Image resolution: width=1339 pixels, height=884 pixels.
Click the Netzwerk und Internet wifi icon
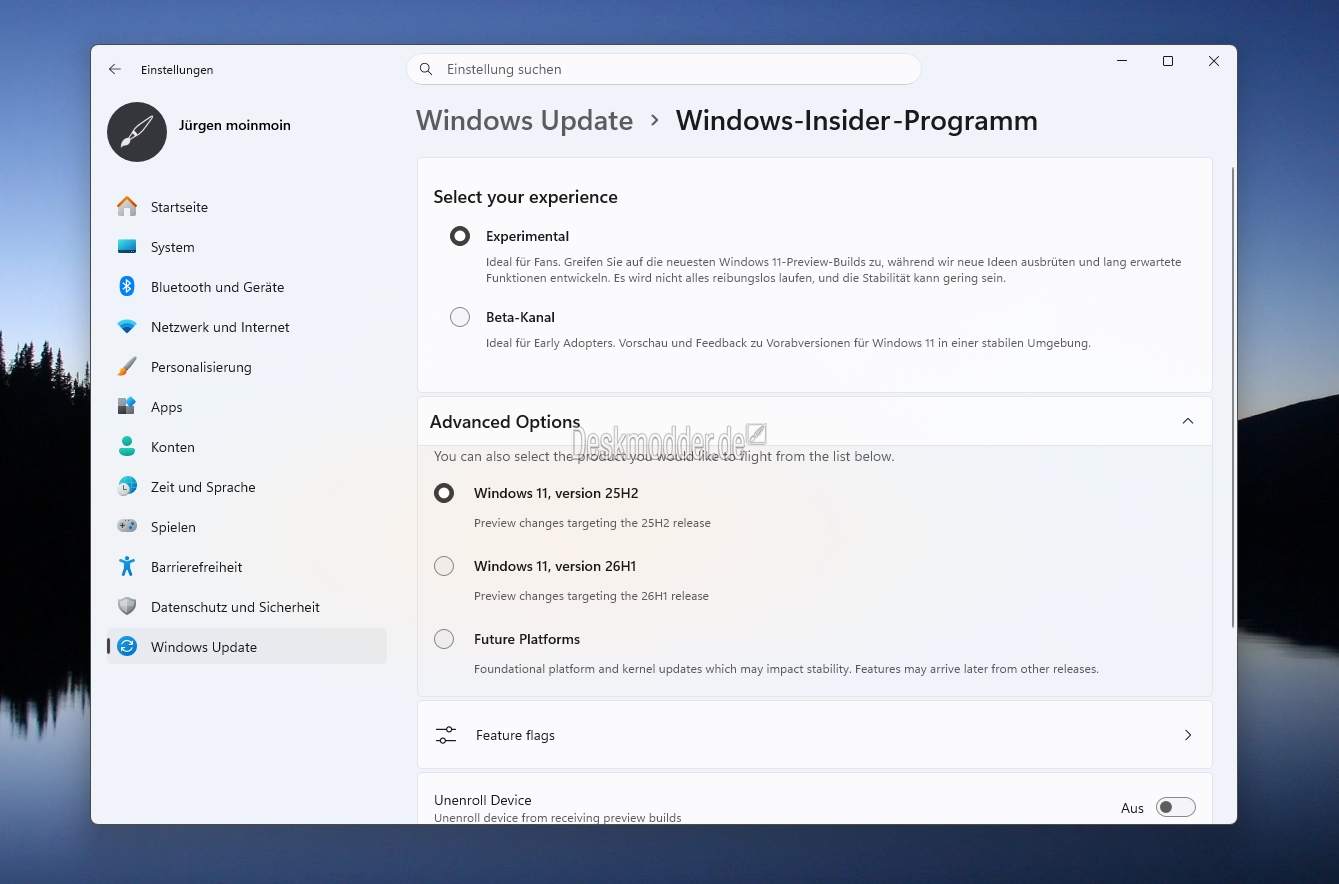point(127,327)
